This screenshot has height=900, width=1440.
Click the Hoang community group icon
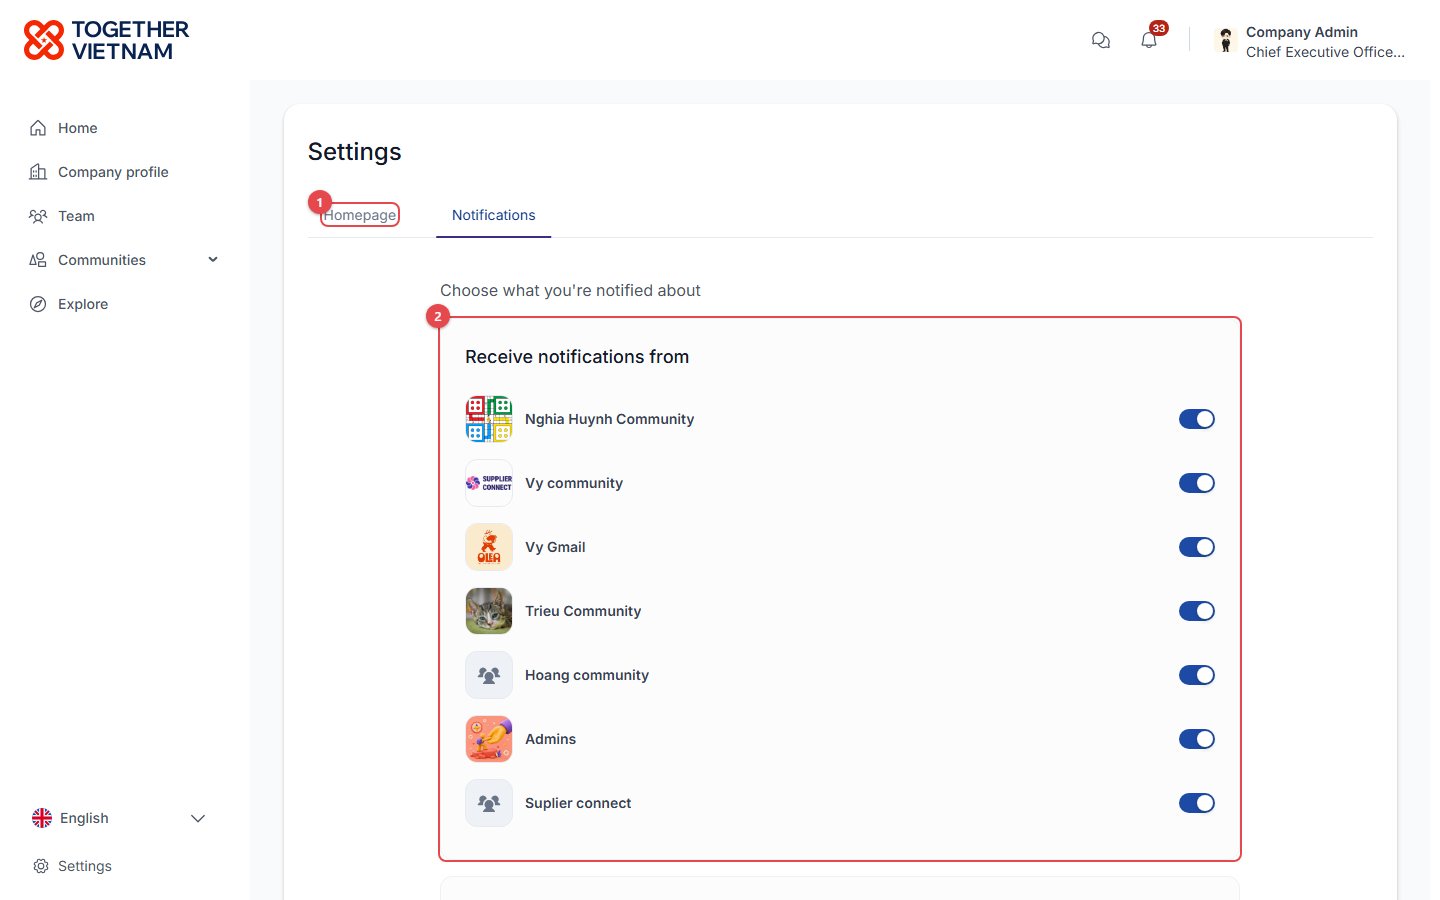pos(489,675)
